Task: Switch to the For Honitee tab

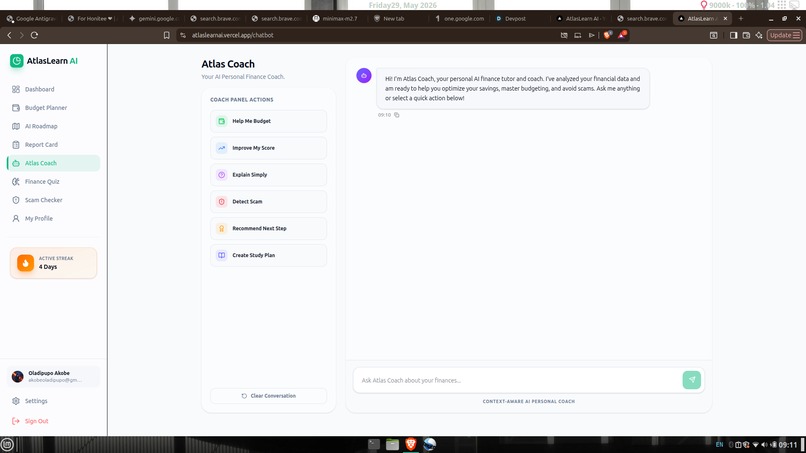Action: (93, 19)
